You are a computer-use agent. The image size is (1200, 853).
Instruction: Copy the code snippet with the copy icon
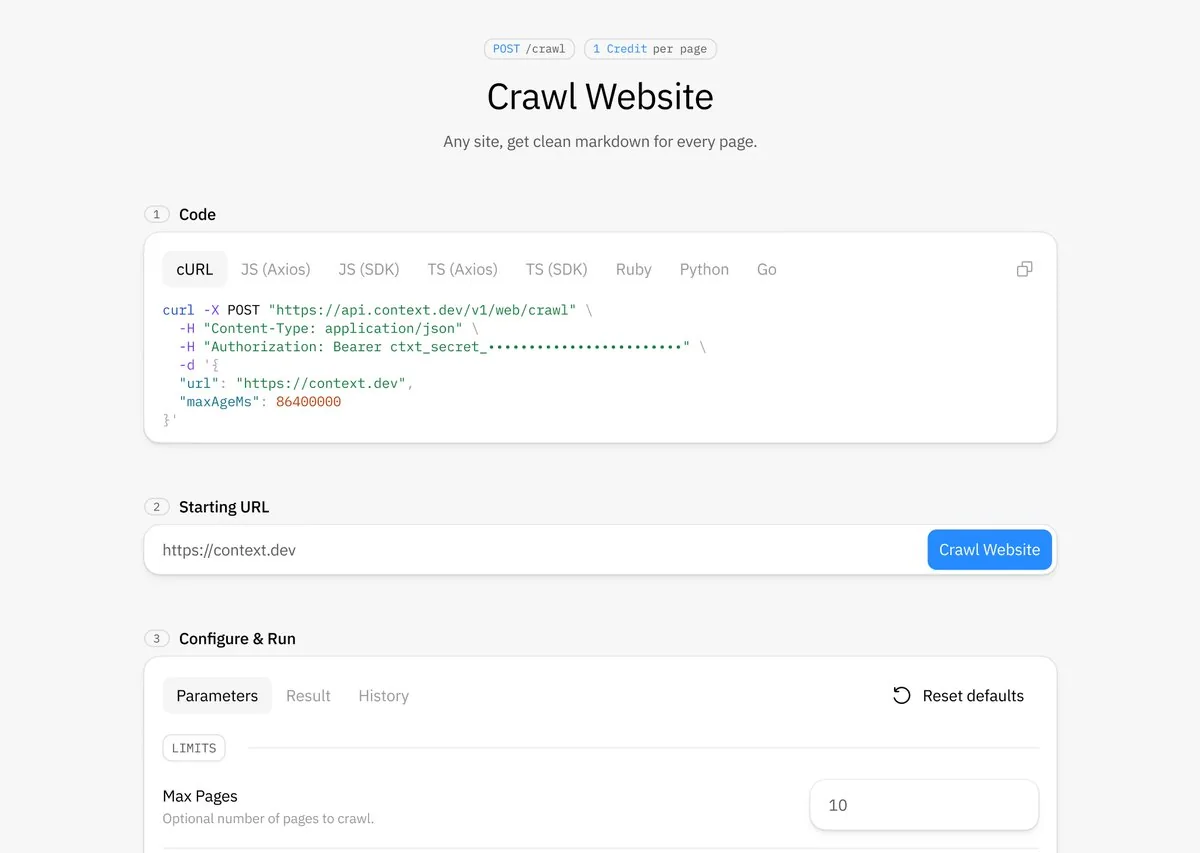[x=1024, y=269]
